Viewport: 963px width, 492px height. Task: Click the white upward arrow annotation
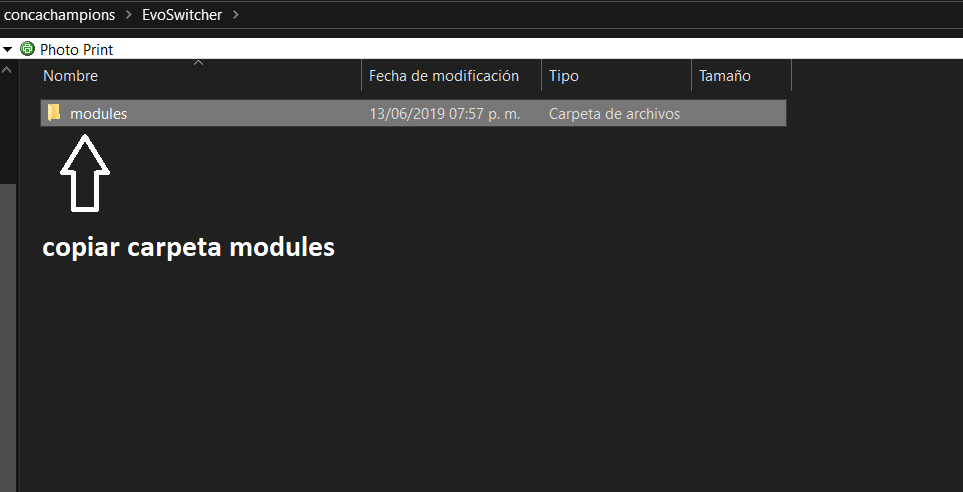85,173
